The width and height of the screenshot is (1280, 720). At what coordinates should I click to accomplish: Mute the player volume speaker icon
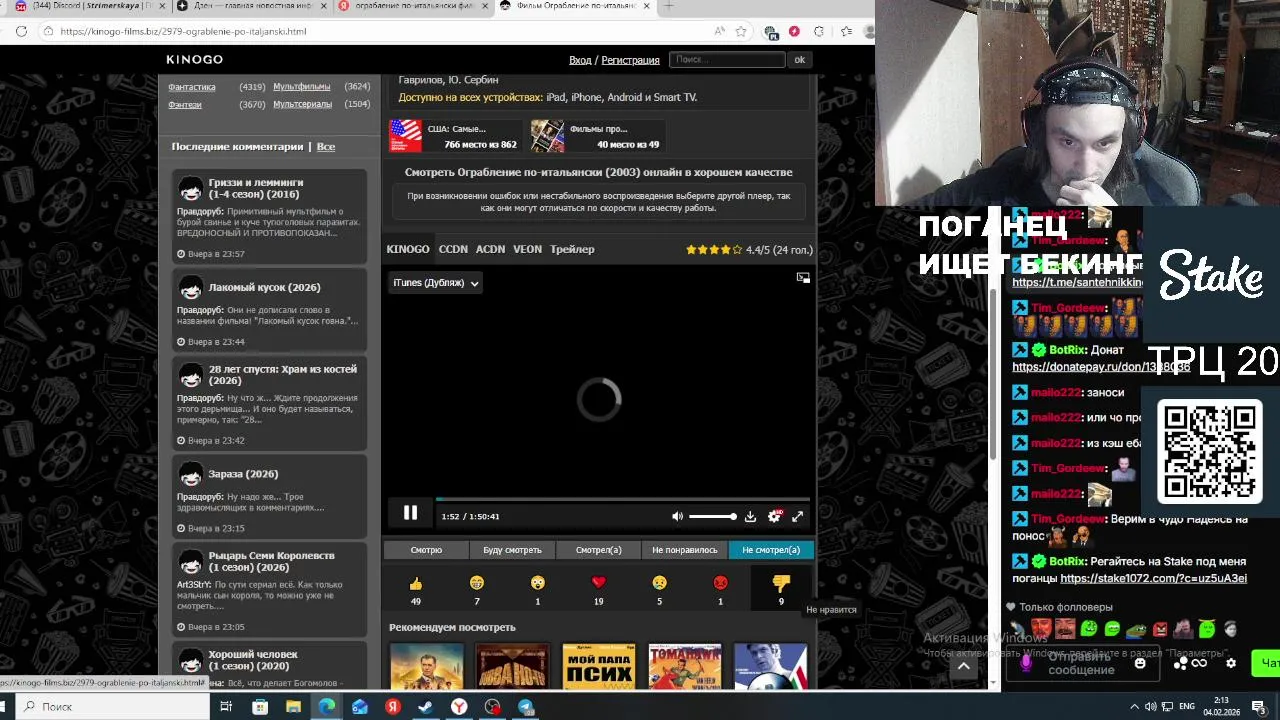[x=677, y=516]
